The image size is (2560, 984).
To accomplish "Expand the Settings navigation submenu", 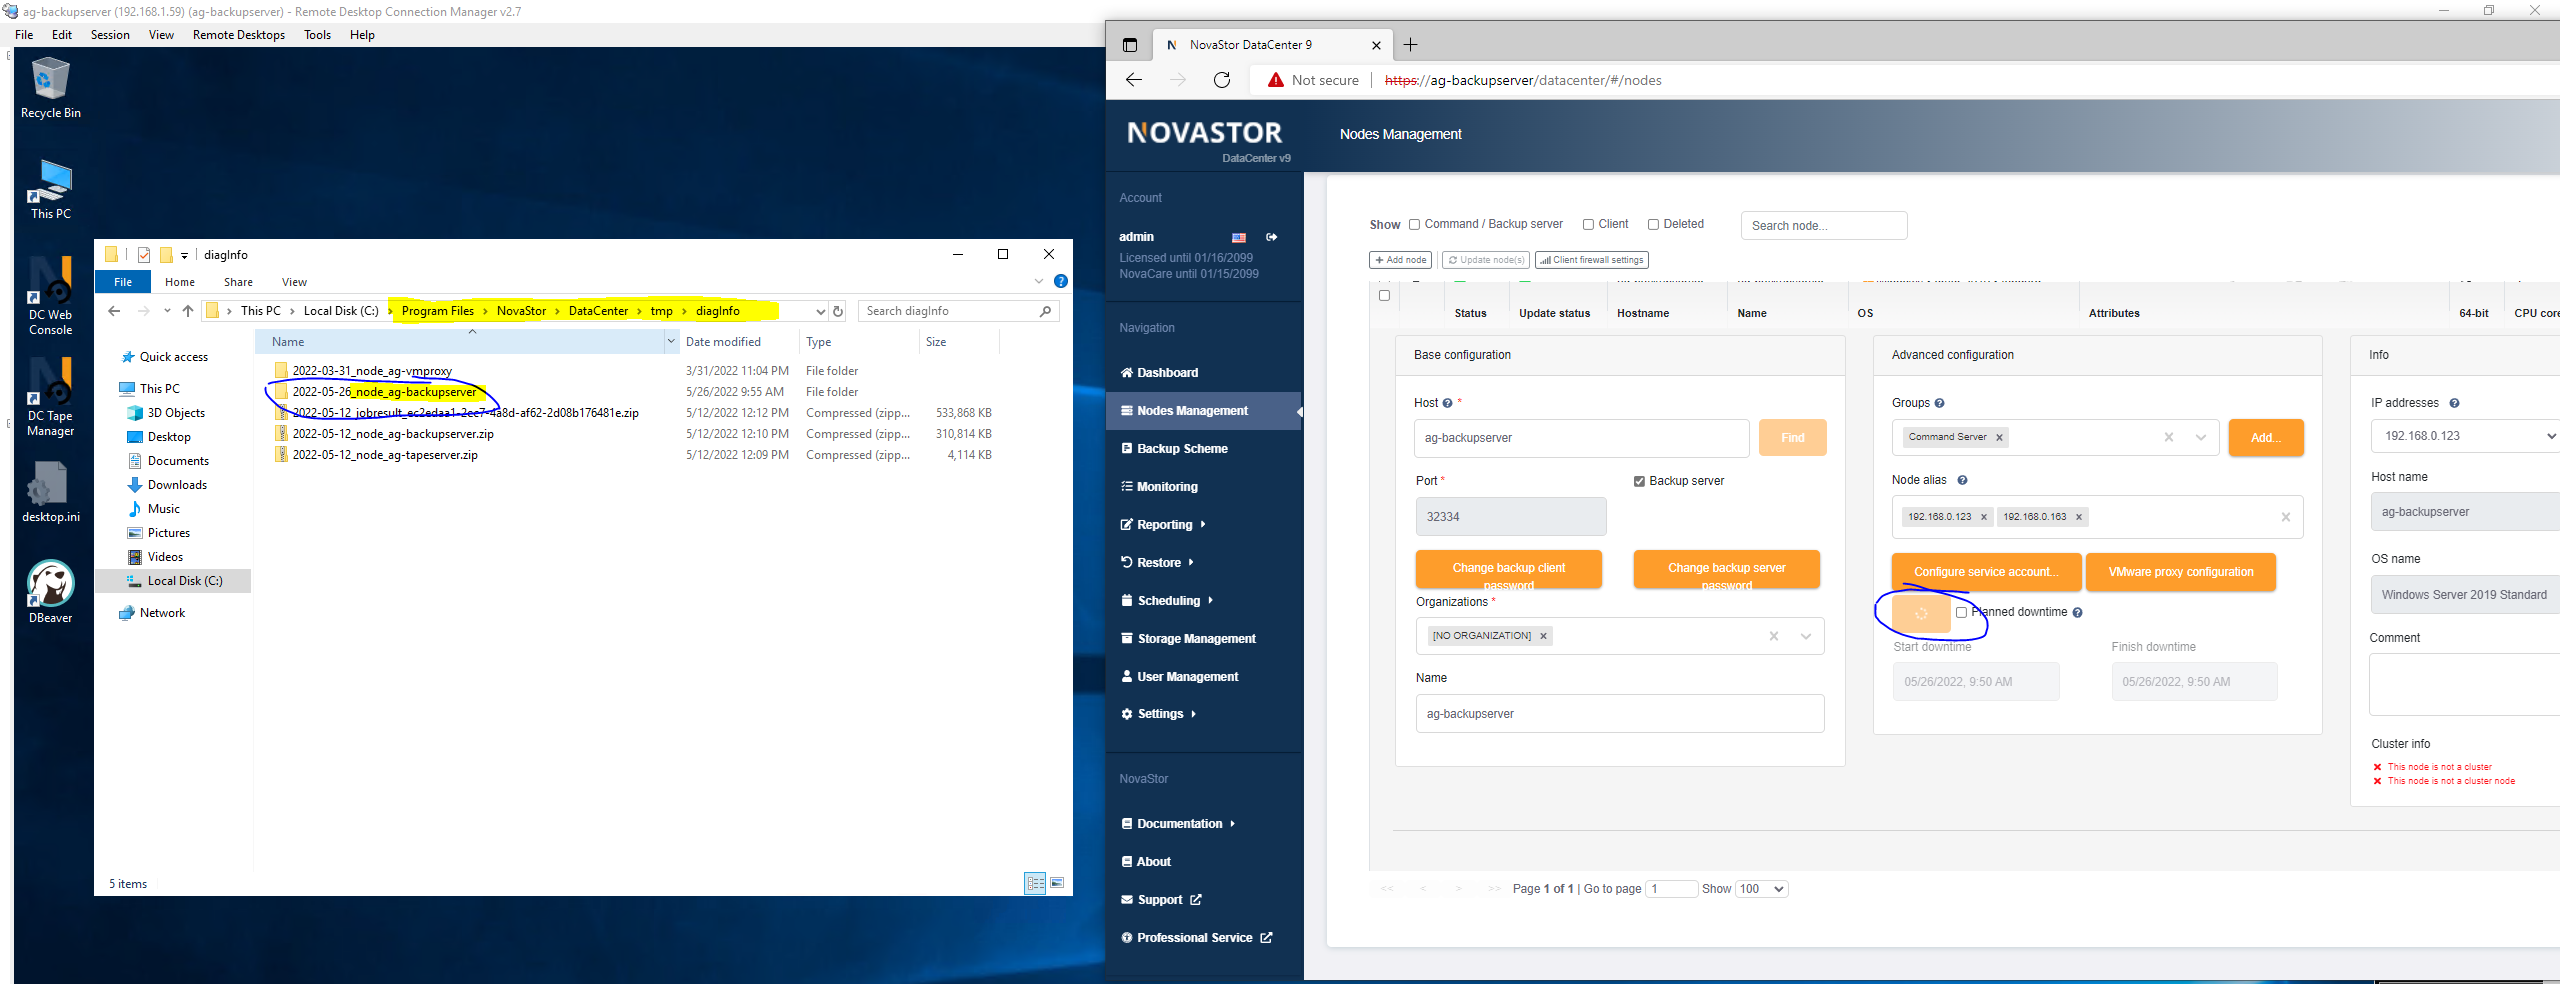I will click(x=1194, y=714).
